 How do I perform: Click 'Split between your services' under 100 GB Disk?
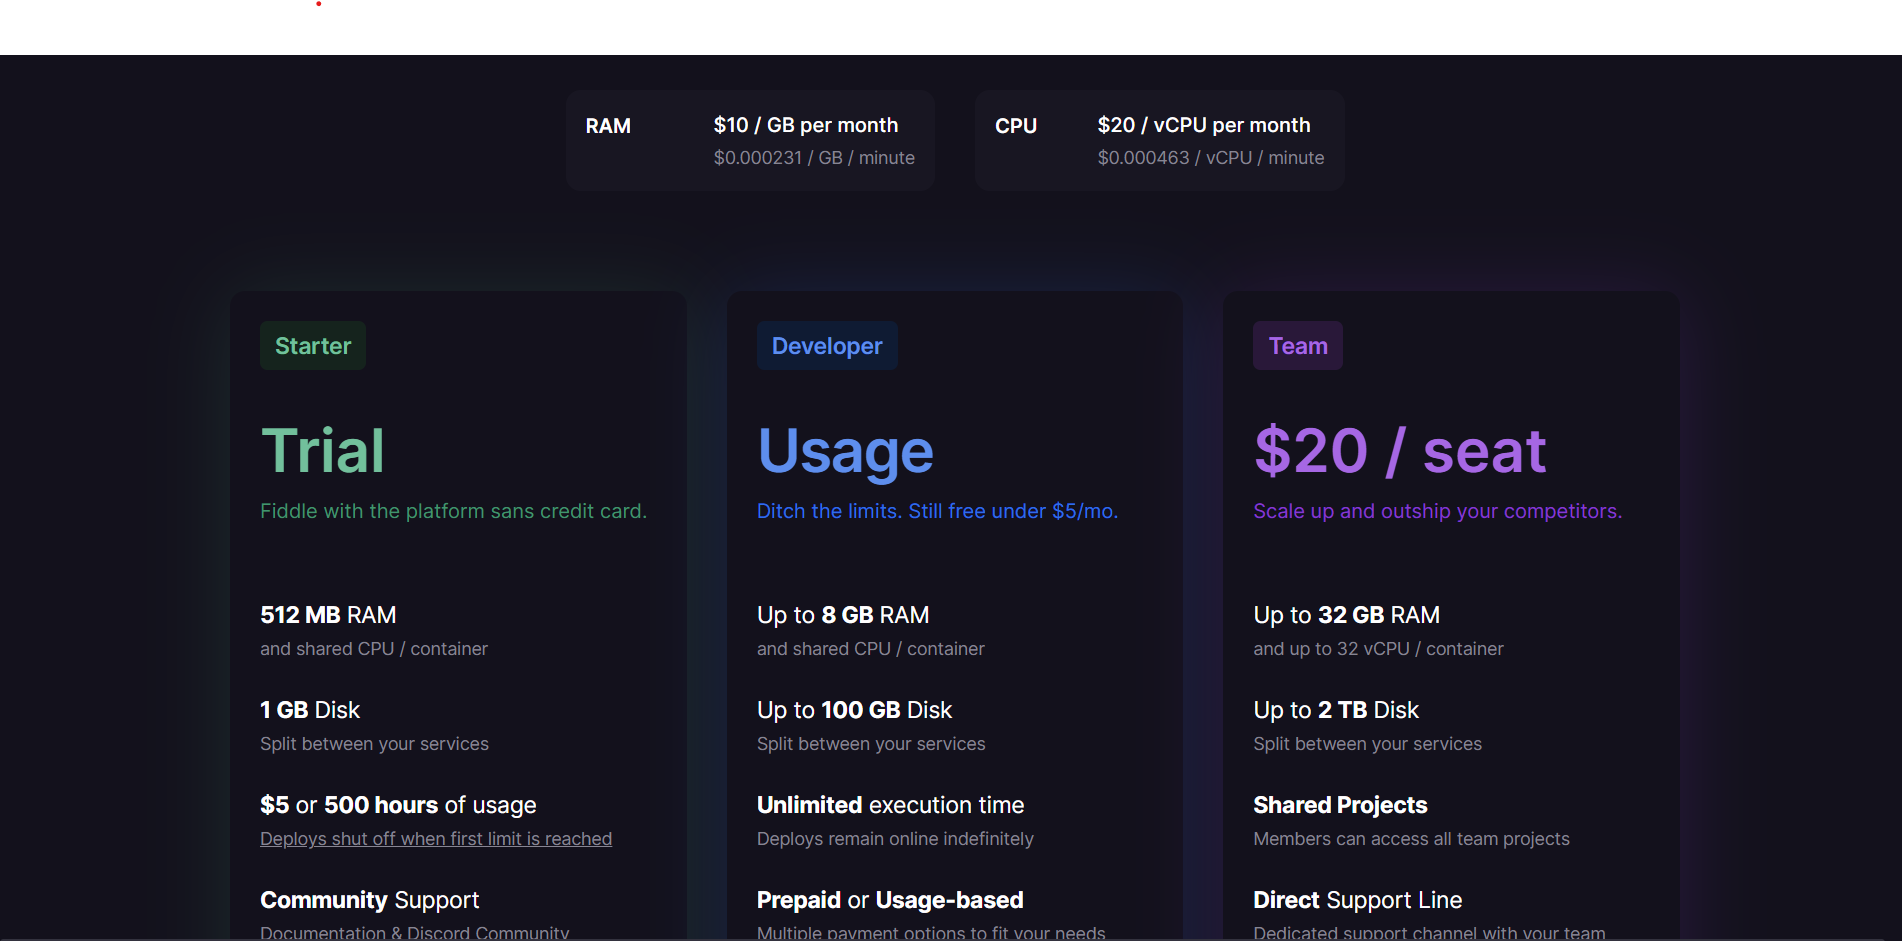click(871, 744)
